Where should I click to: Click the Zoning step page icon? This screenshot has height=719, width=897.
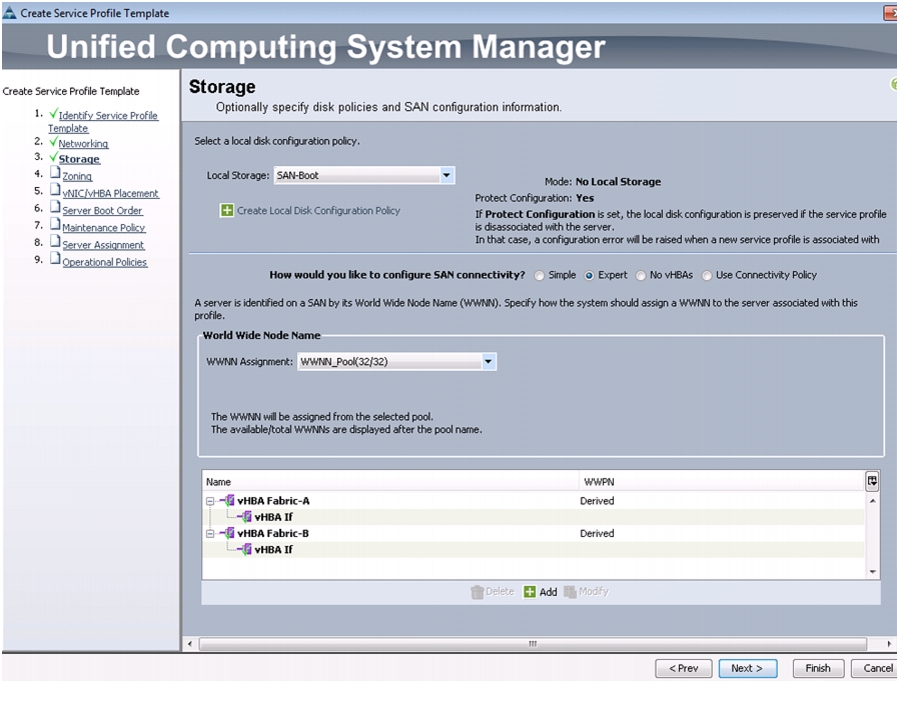[55, 173]
